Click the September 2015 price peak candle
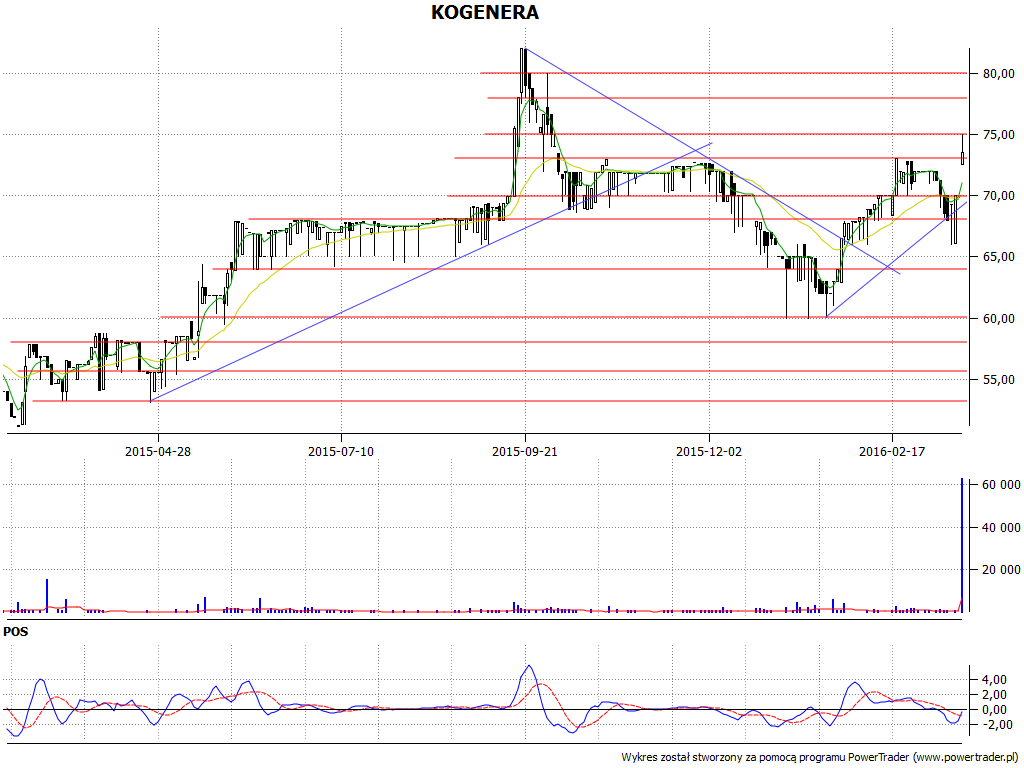1024x768 pixels. (522, 71)
